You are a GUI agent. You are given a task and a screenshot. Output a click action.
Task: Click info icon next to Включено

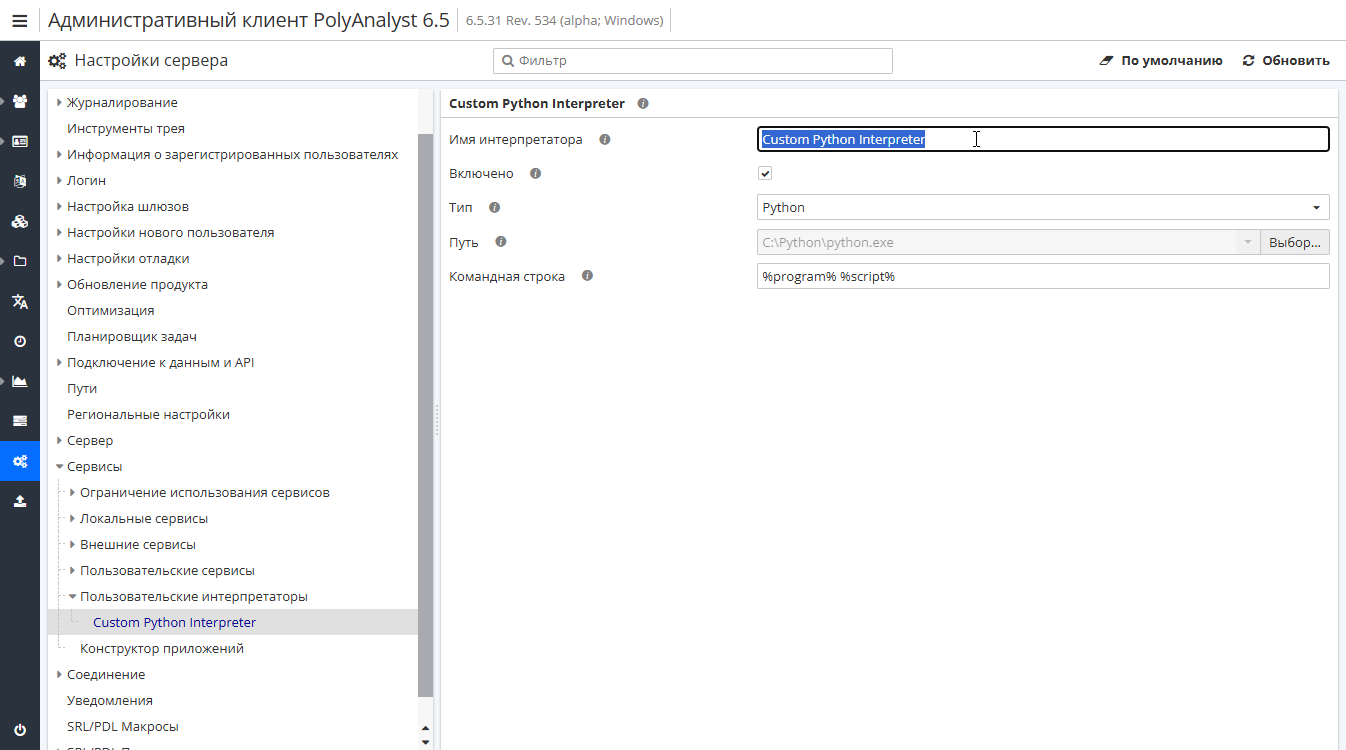pos(535,174)
